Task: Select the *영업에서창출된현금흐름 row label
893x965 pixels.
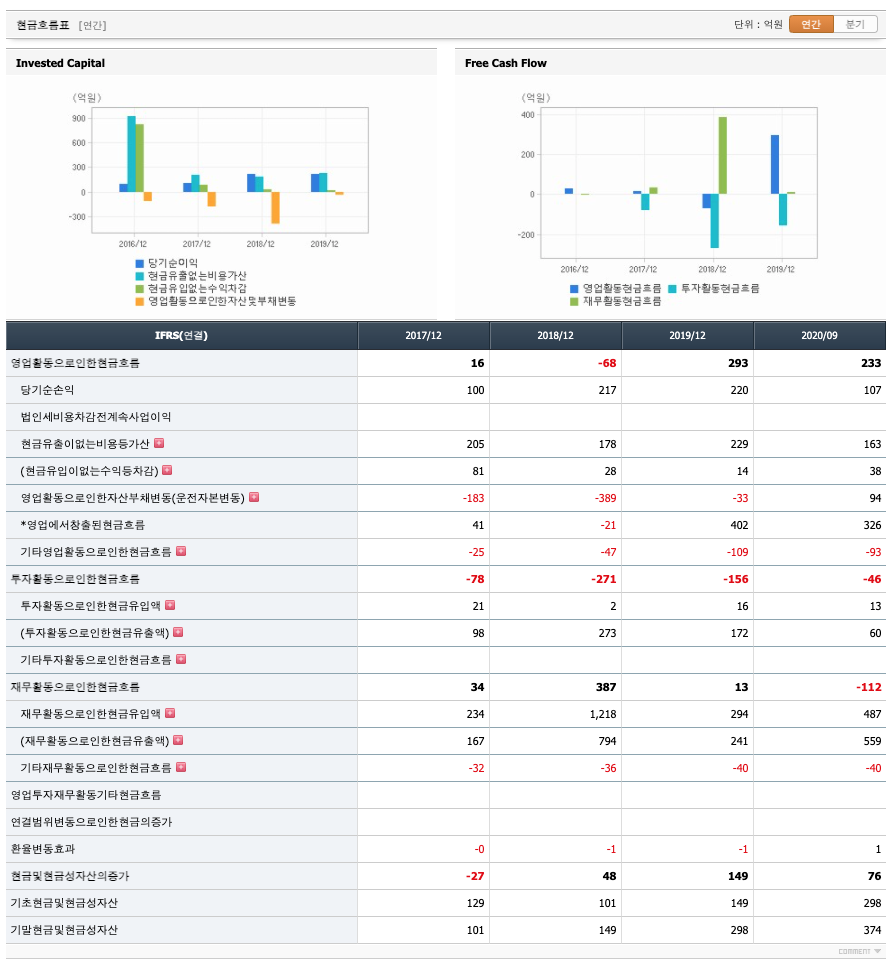Action: (82, 525)
